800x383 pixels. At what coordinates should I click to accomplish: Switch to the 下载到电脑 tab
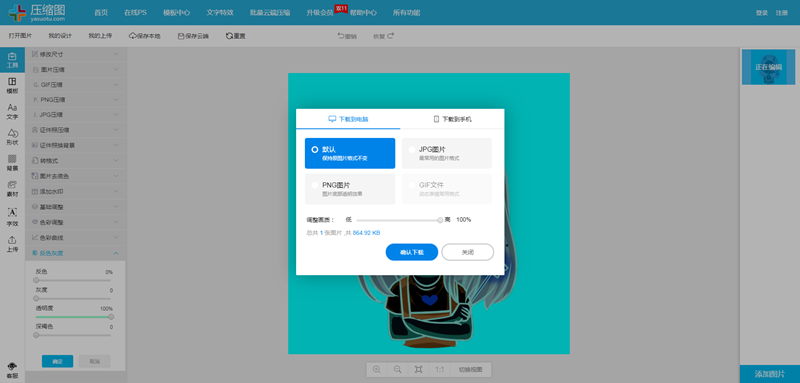(x=348, y=119)
